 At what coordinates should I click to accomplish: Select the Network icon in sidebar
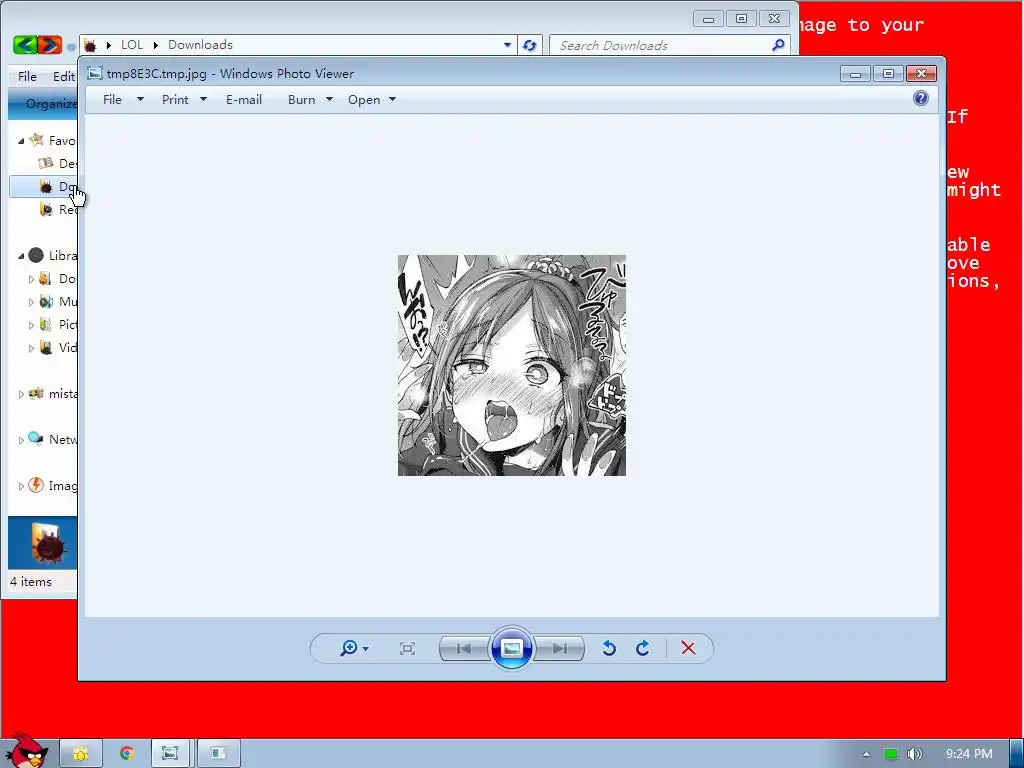pos(36,439)
